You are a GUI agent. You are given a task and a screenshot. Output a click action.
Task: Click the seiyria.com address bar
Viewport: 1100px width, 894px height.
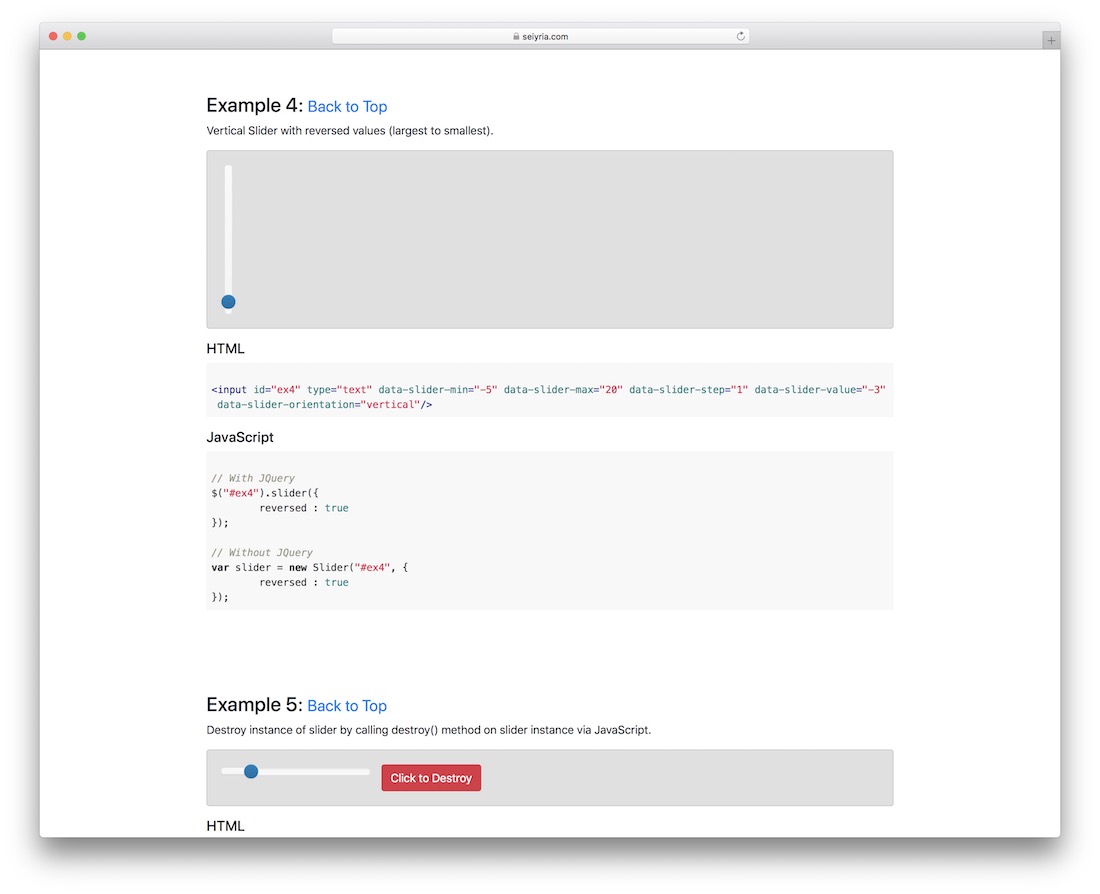[540, 36]
